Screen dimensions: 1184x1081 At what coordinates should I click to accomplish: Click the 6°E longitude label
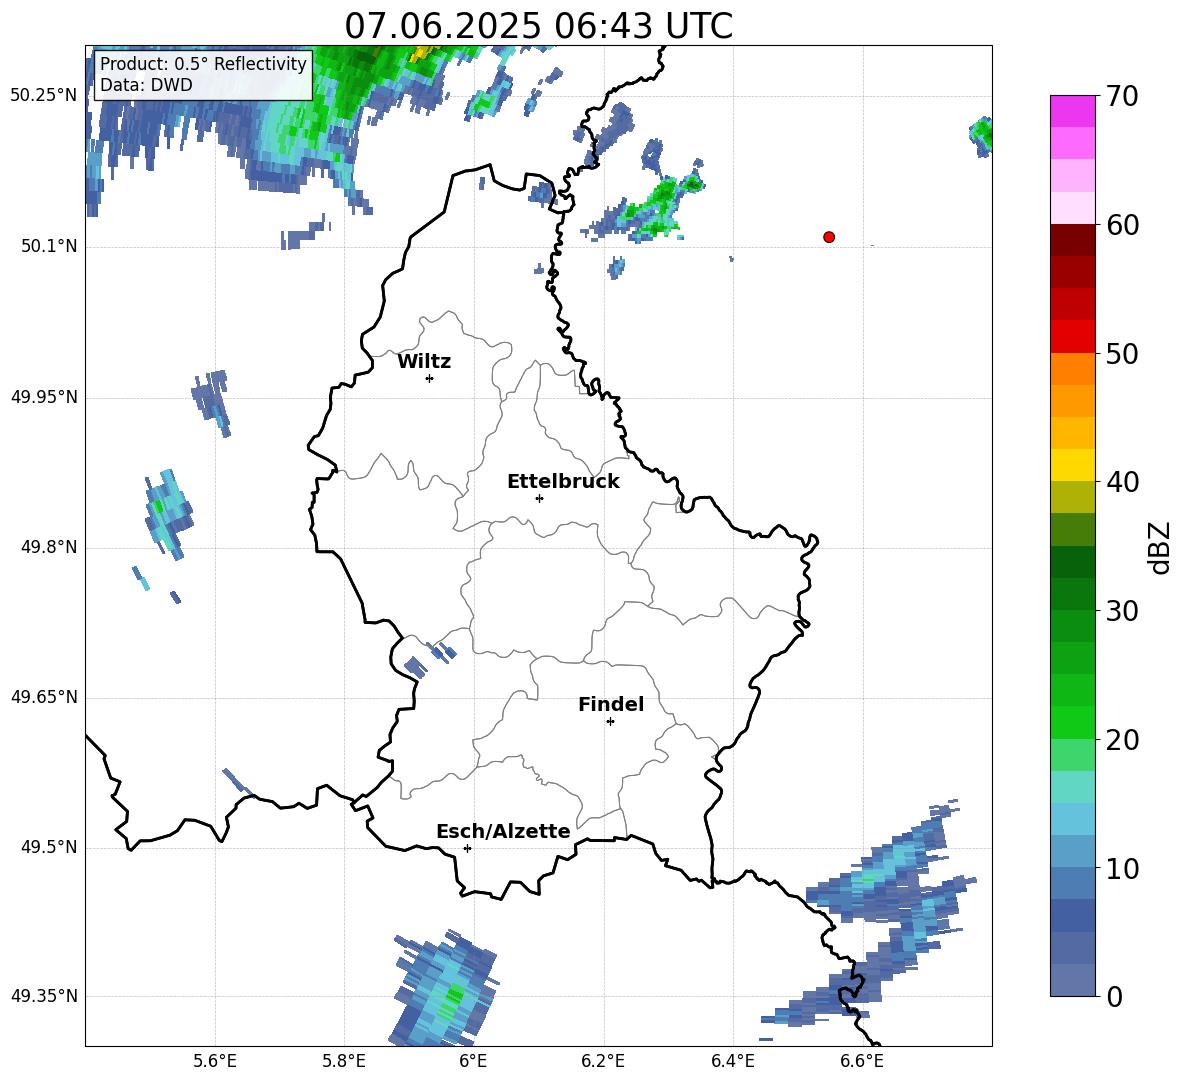click(473, 1061)
